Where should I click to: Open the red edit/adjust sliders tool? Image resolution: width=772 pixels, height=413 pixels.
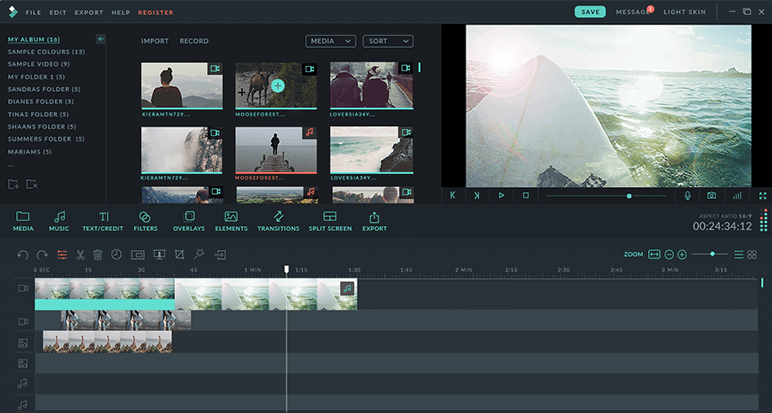tap(62, 254)
